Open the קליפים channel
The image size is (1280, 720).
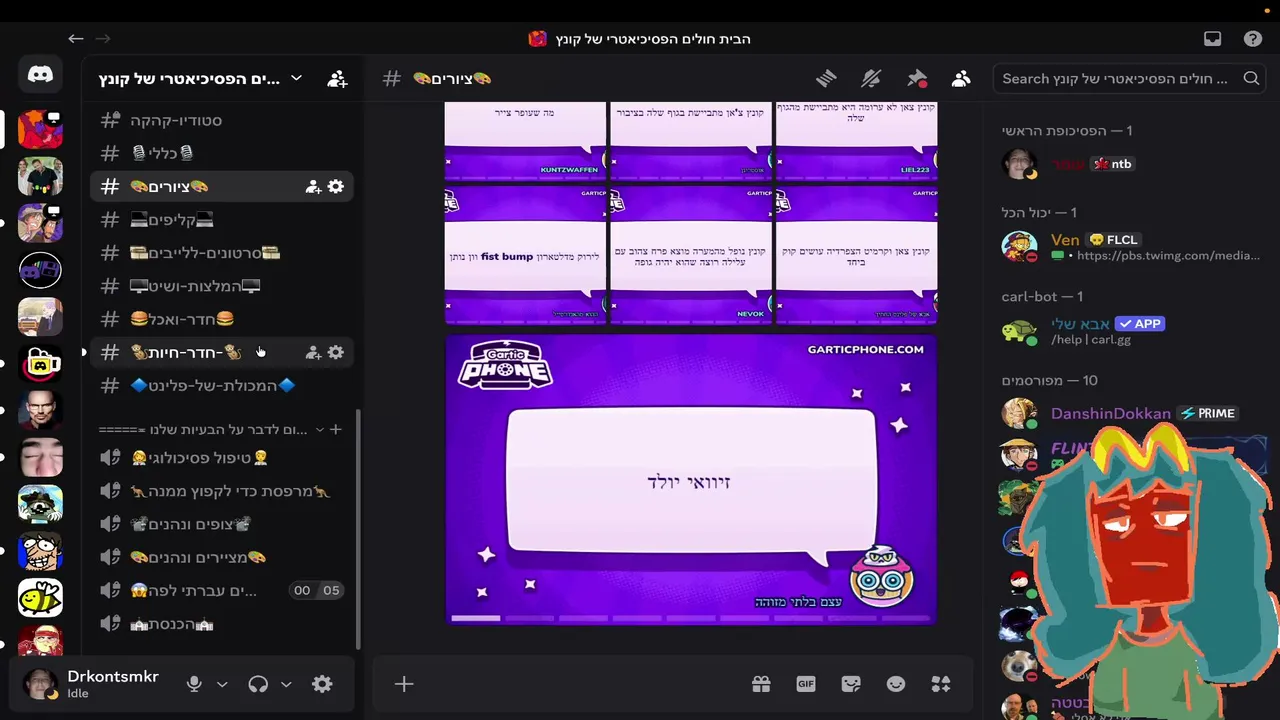pos(222,219)
